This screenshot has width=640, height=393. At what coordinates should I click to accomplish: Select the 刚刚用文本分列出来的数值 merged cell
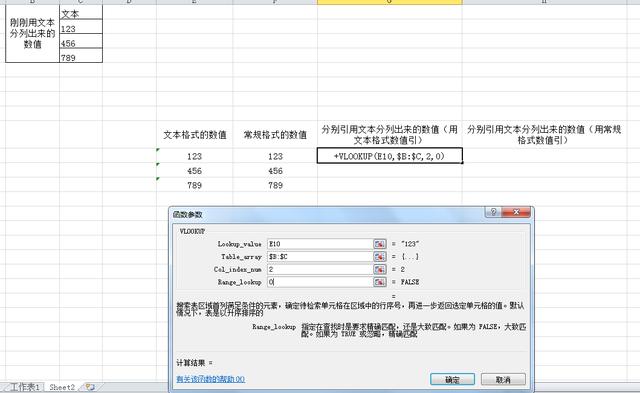coord(33,33)
